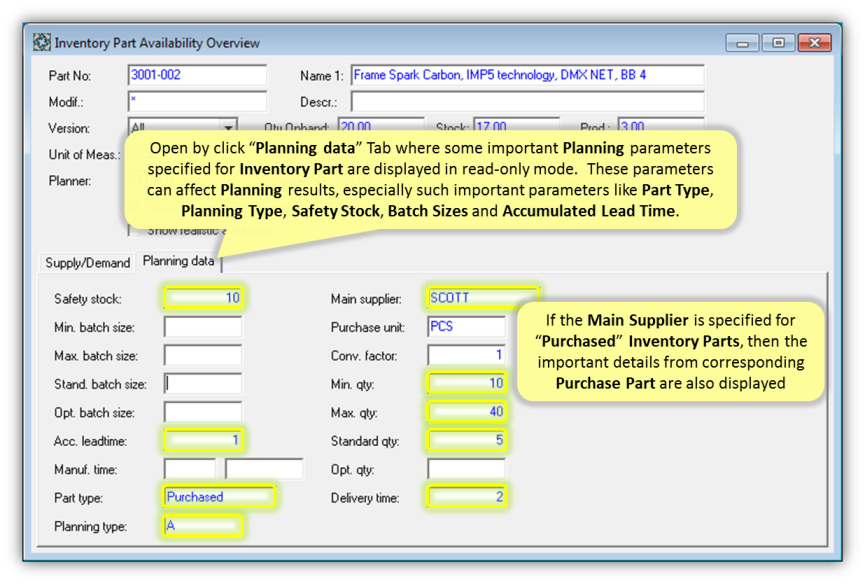Focus the Min. batch size field
The image size is (865, 584).
tap(203, 326)
